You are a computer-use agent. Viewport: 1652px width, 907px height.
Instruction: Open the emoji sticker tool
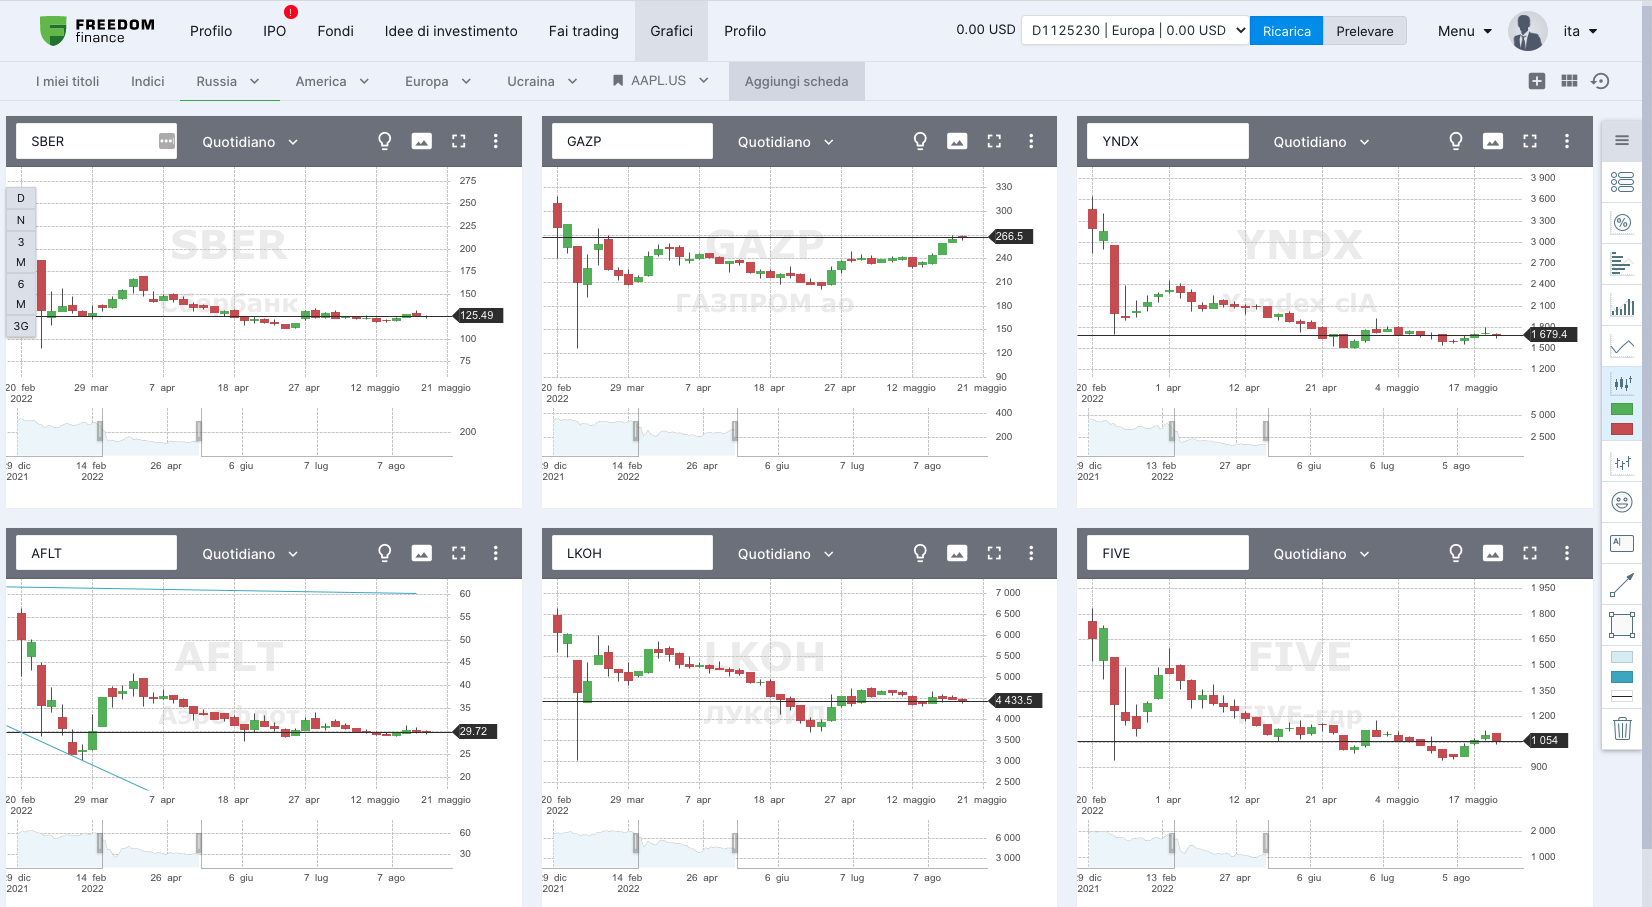point(1622,502)
